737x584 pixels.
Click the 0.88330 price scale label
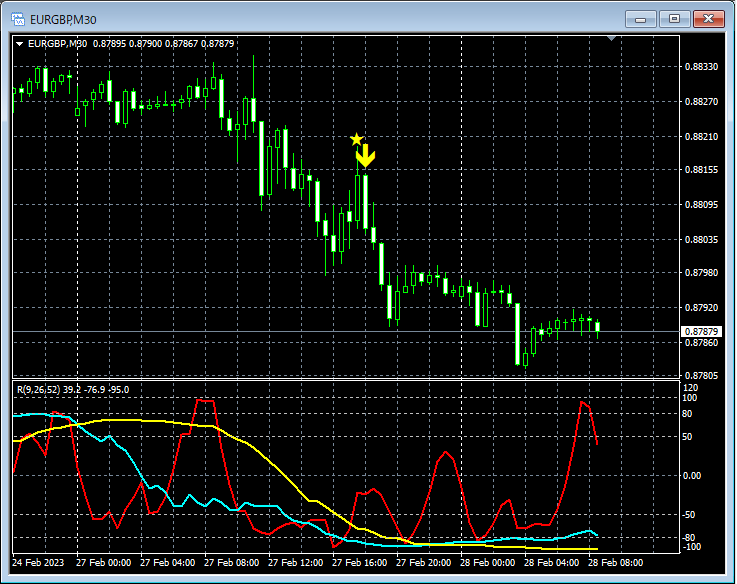click(701, 67)
